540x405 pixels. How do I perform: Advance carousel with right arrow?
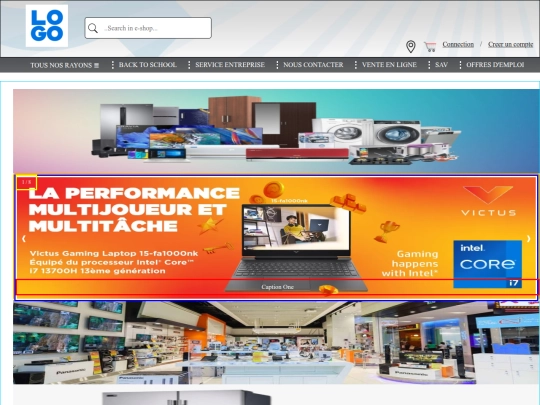coord(529,239)
